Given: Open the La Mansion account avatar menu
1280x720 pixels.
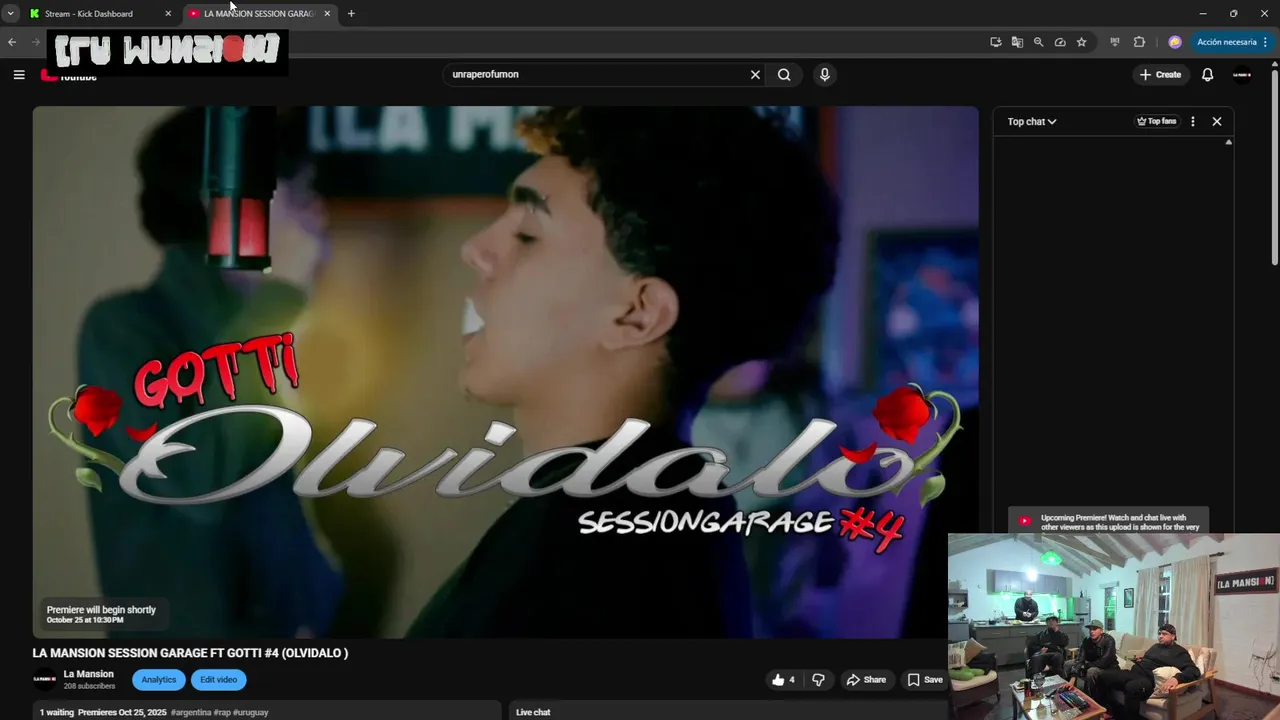Looking at the screenshot, I should pyautogui.click(x=1242, y=75).
